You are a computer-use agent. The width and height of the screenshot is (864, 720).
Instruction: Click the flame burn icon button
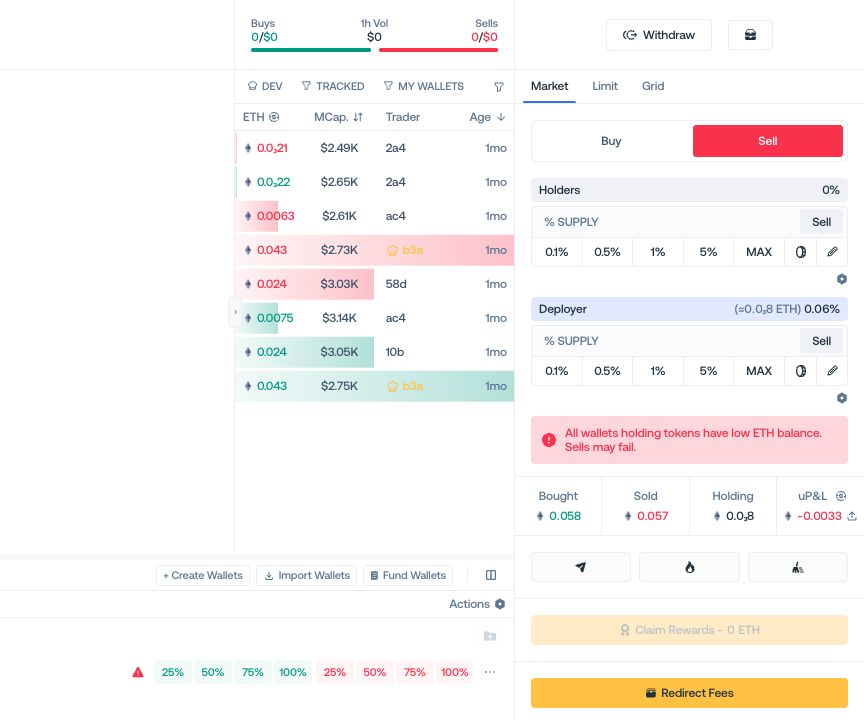coord(689,567)
